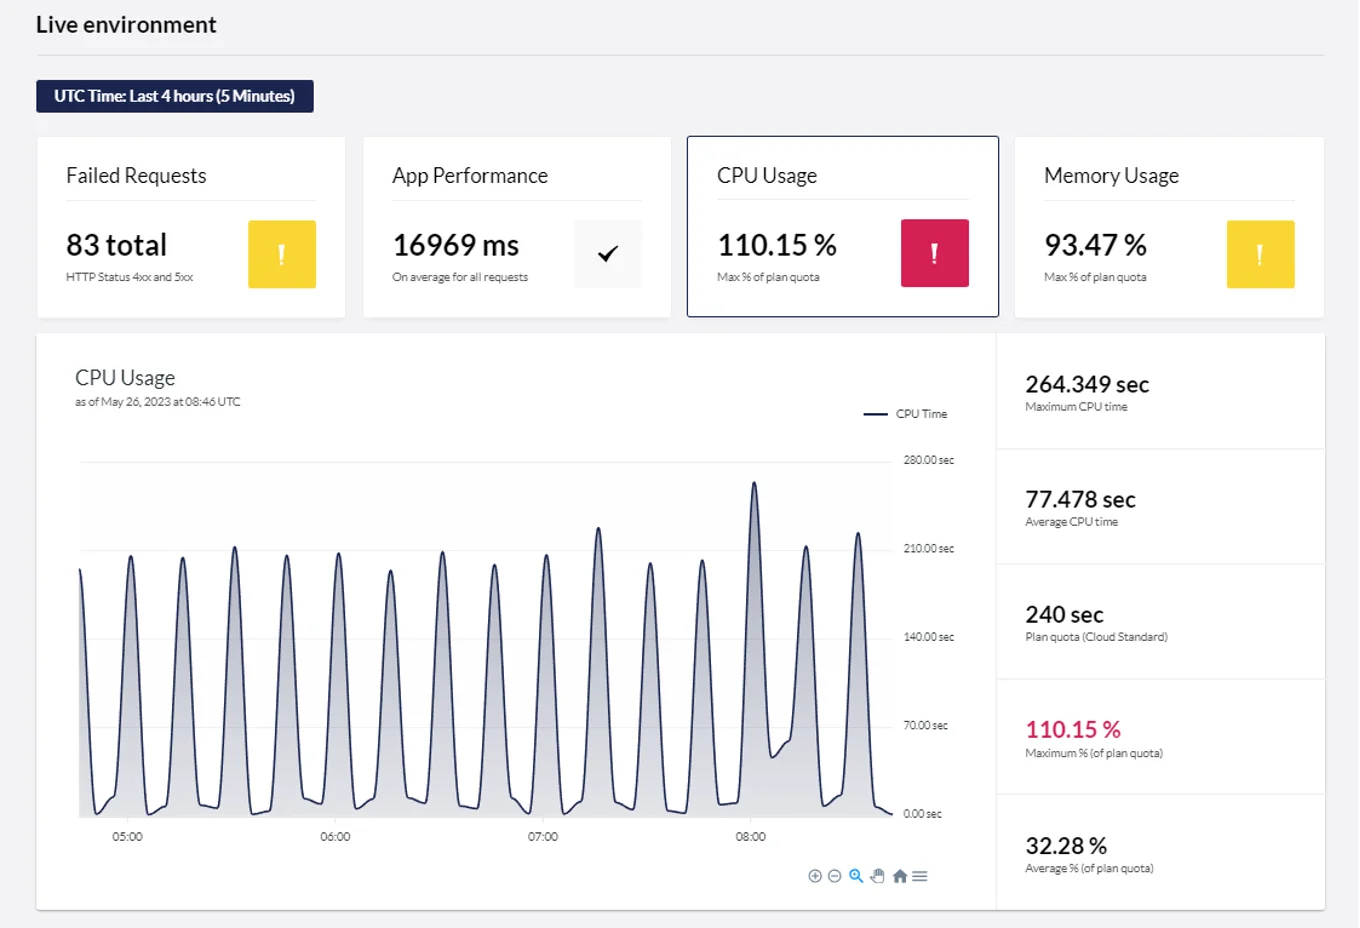Click the 264.349 sec Maximum CPU time stat
This screenshot has height=928, width=1360.
tap(1087, 384)
